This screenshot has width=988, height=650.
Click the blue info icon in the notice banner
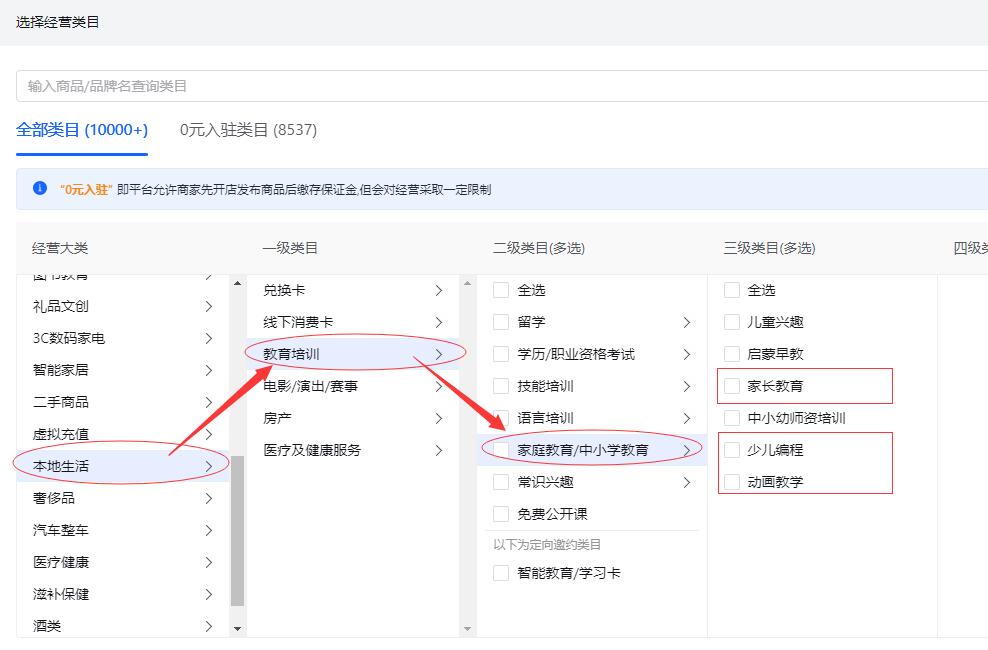pyautogui.click(x=40, y=188)
